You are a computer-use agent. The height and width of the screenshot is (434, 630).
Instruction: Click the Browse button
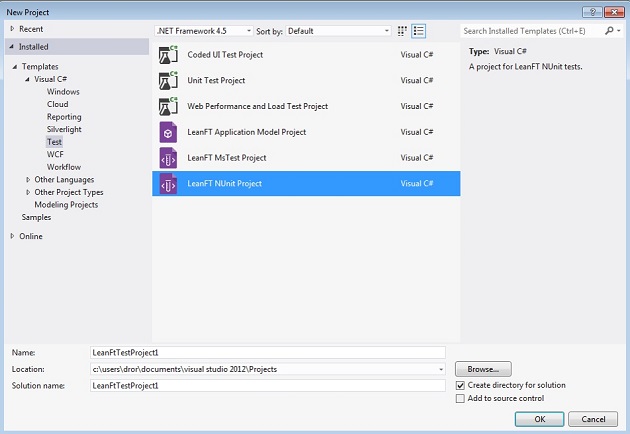483,369
